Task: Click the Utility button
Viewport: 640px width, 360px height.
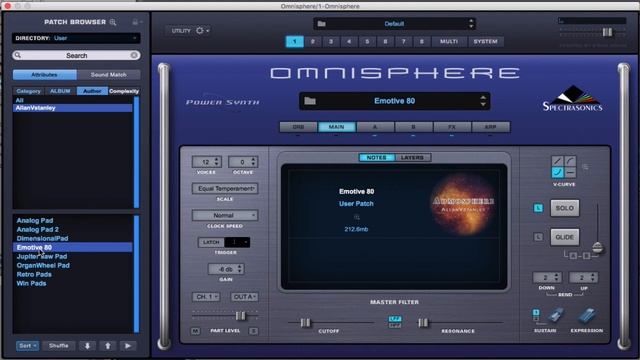Action: pos(181,31)
